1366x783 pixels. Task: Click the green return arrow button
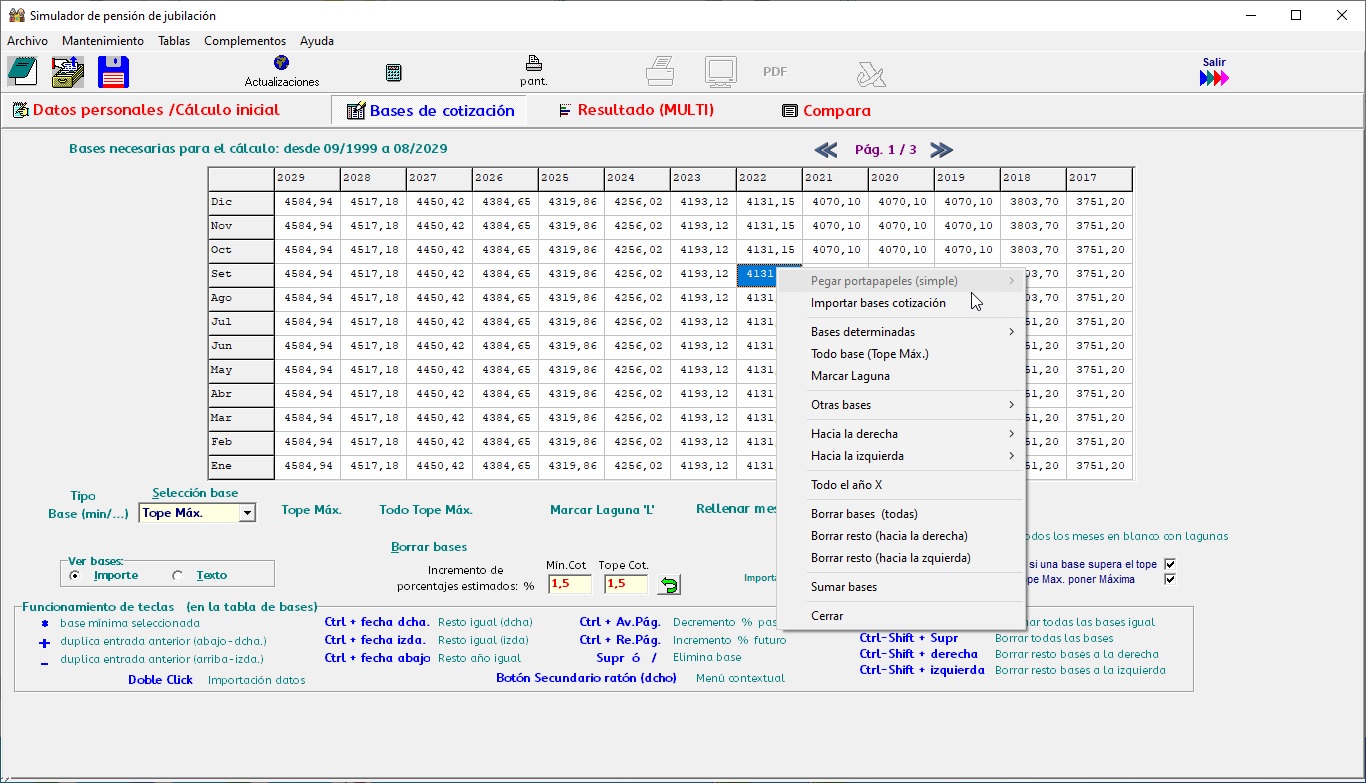(670, 585)
